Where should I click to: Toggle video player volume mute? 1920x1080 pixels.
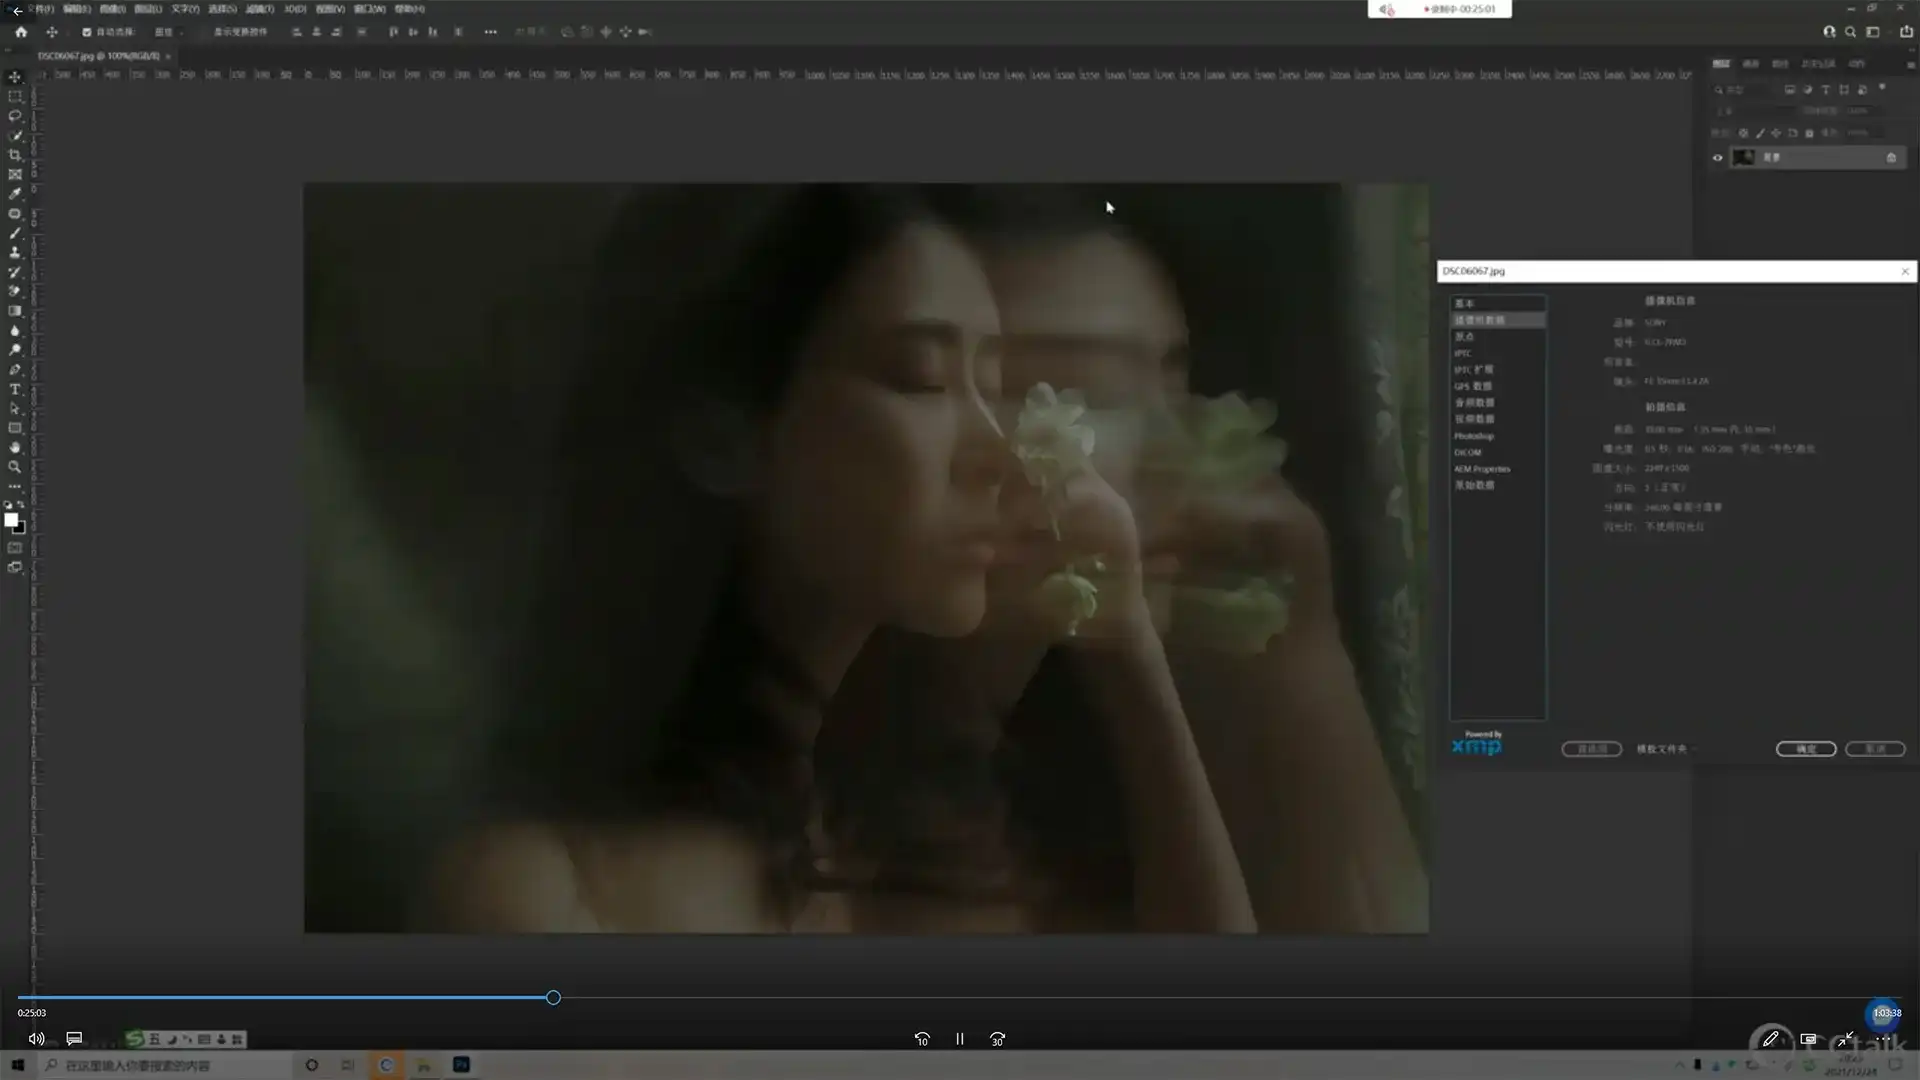pyautogui.click(x=36, y=1039)
